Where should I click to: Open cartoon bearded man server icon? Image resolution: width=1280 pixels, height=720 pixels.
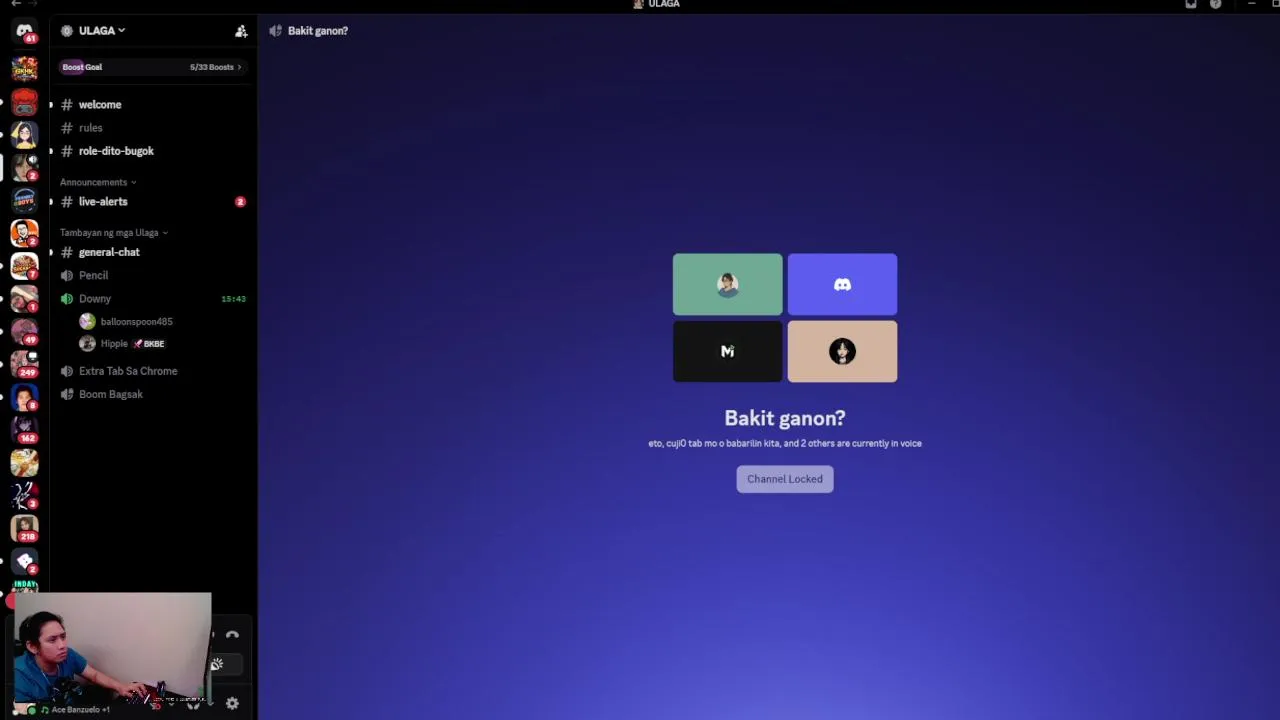[x=24, y=233]
